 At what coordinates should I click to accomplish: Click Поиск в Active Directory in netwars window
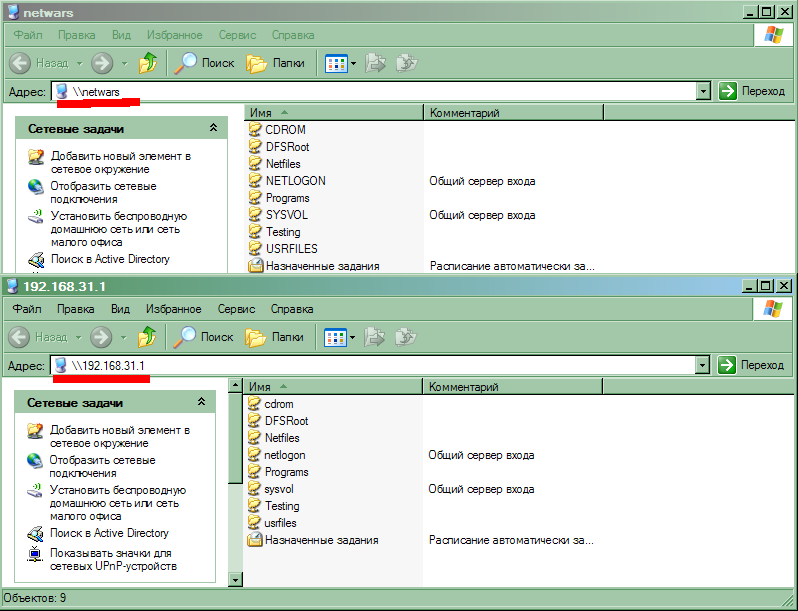pos(110,259)
